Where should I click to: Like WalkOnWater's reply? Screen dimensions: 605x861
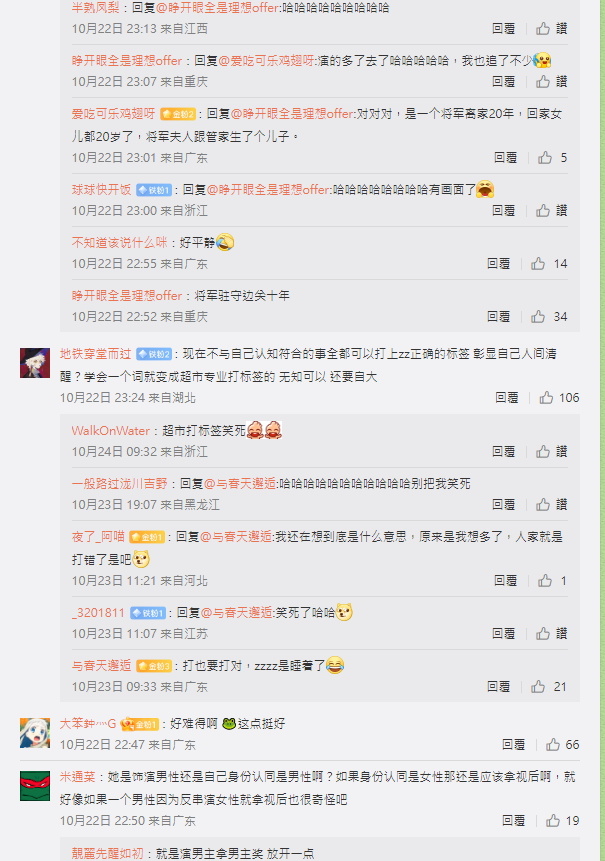tap(543, 451)
